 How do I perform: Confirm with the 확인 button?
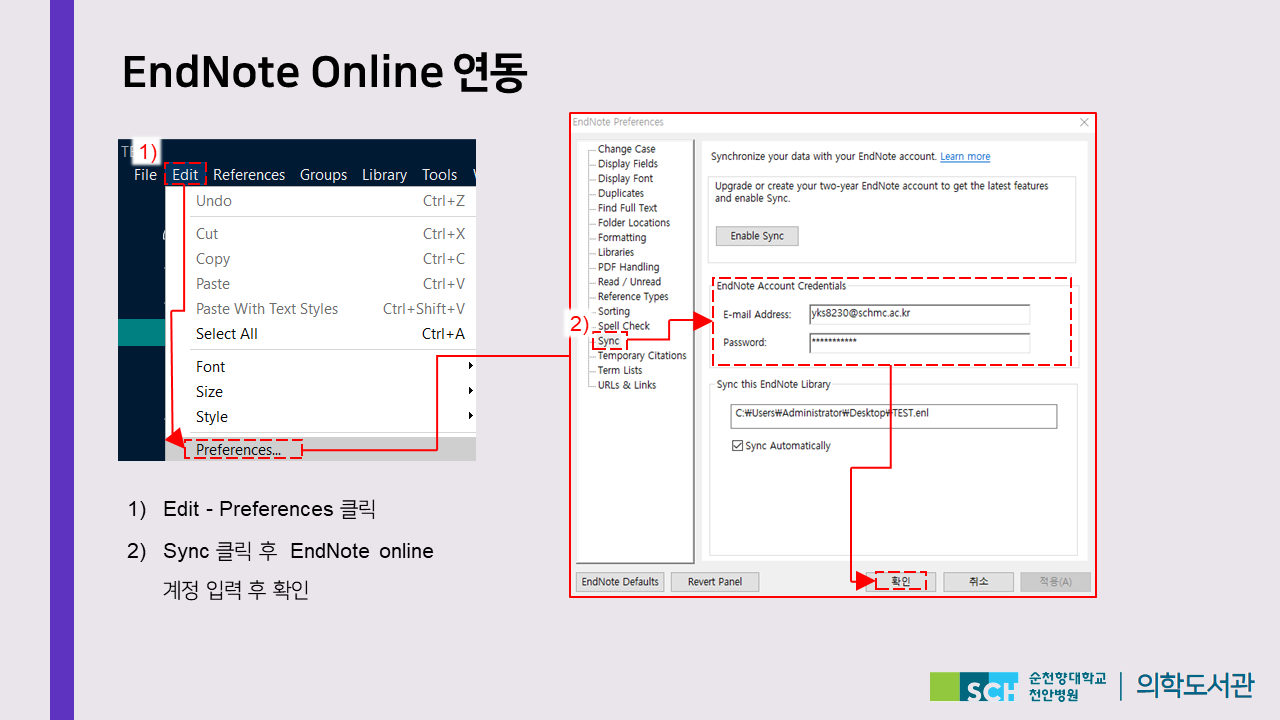pyautogui.click(x=900, y=582)
